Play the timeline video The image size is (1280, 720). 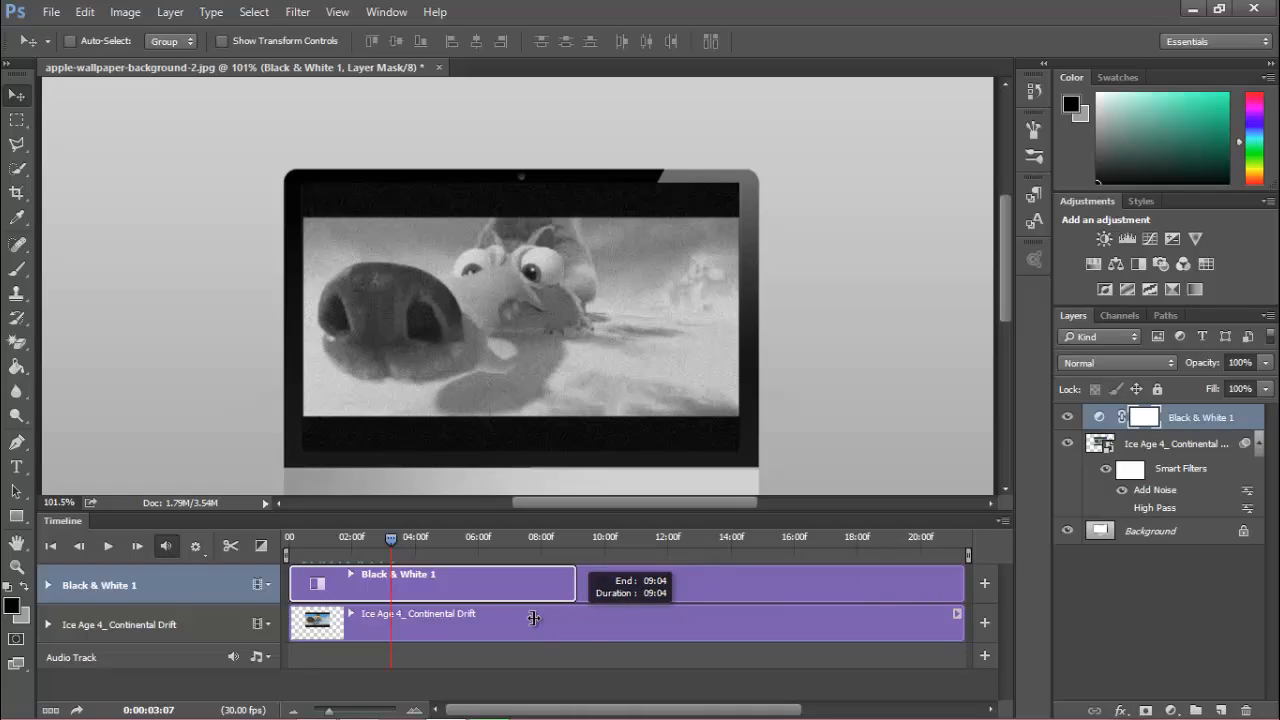pos(108,546)
